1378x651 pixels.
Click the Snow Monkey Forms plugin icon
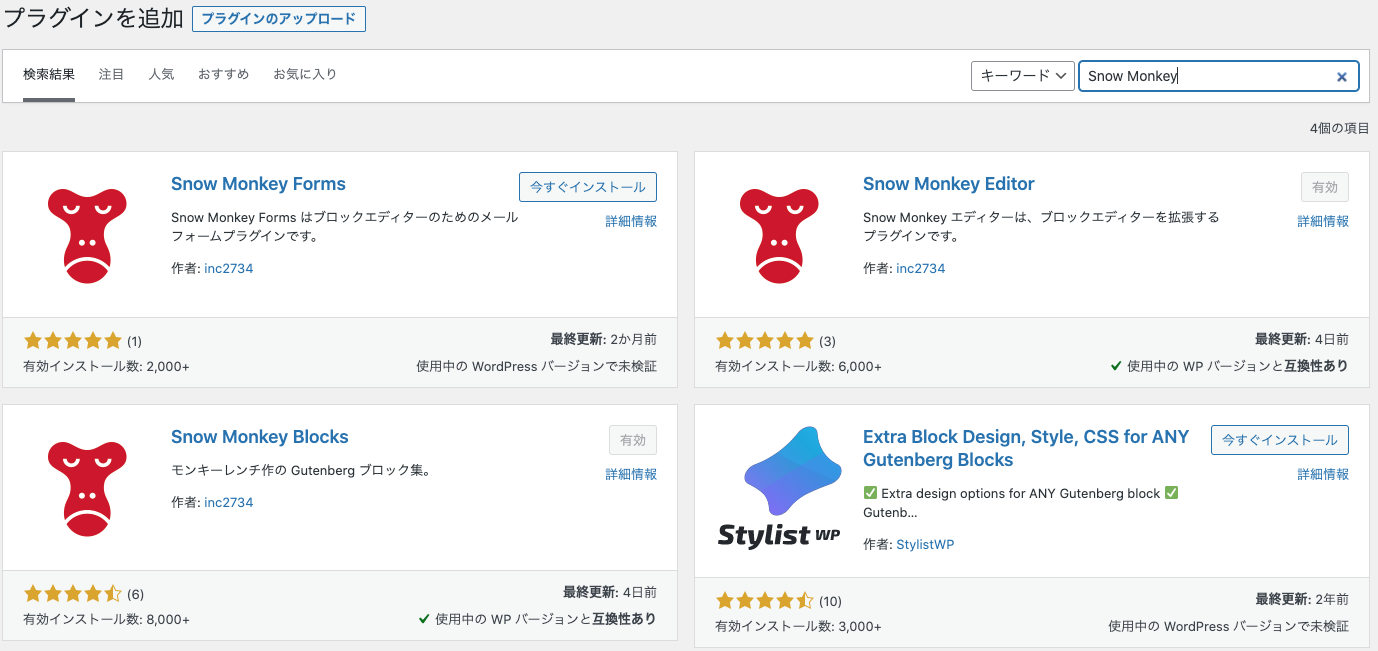(x=87, y=233)
